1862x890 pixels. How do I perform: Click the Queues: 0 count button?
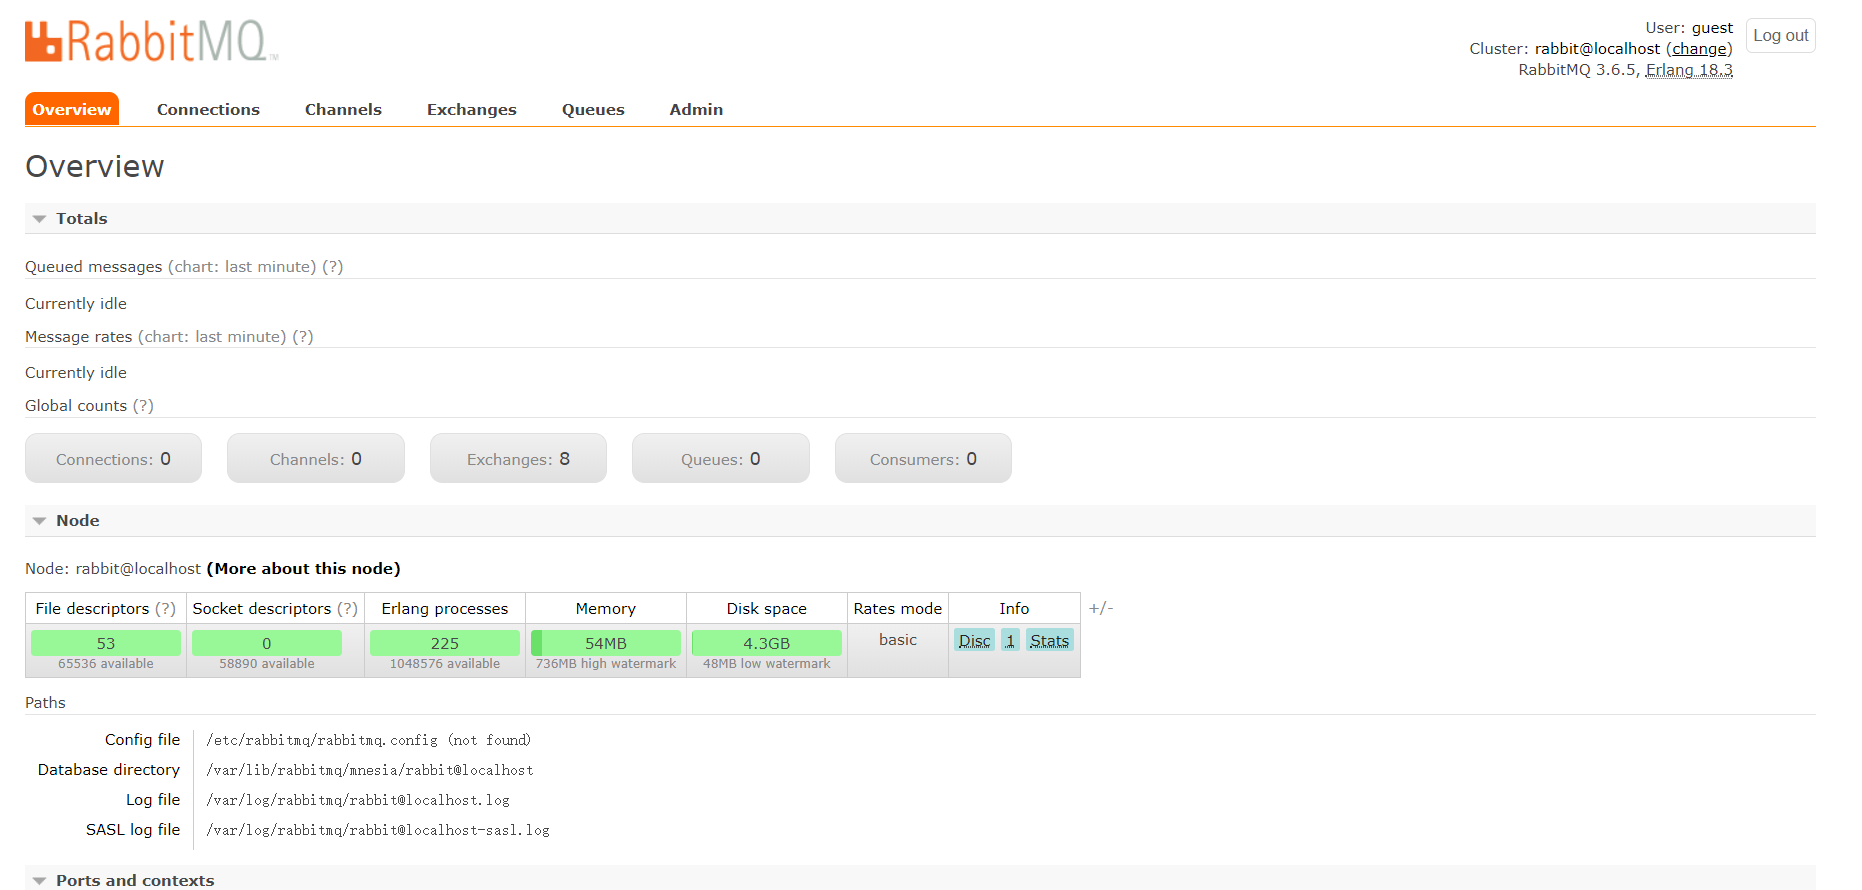click(x=721, y=458)
